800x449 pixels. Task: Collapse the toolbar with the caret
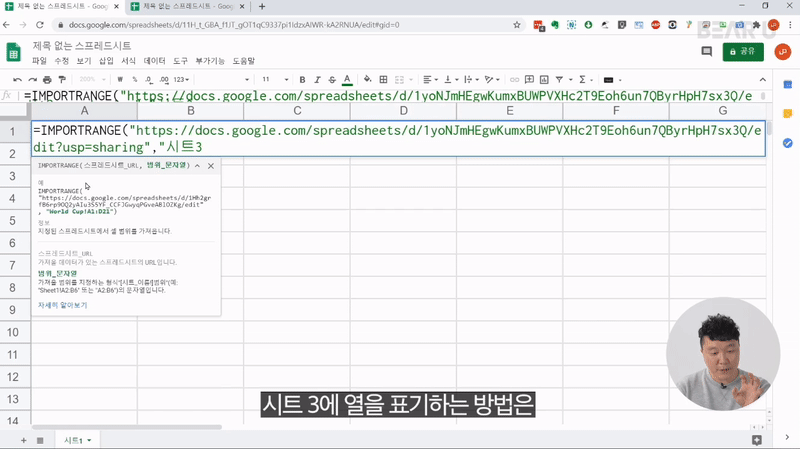tap(763, 80)
